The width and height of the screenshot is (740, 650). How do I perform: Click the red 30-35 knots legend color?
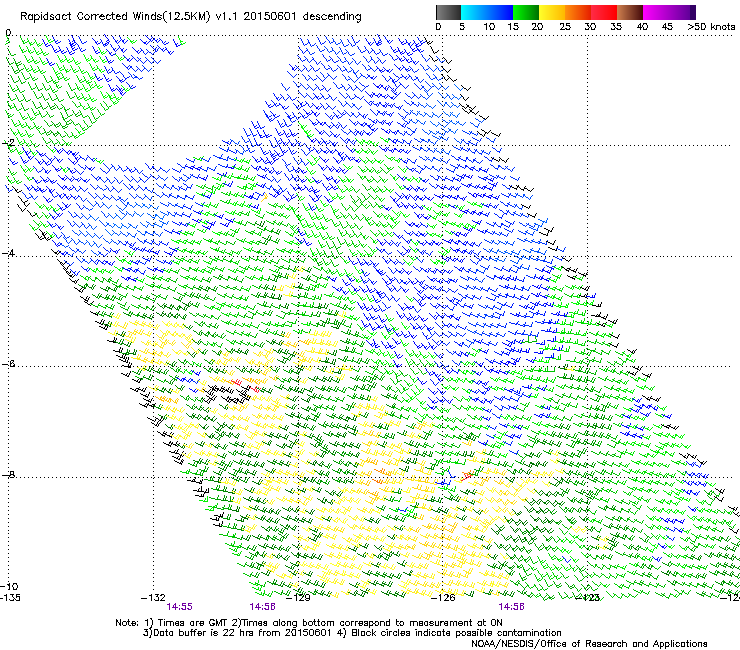(x=604, y=13)
